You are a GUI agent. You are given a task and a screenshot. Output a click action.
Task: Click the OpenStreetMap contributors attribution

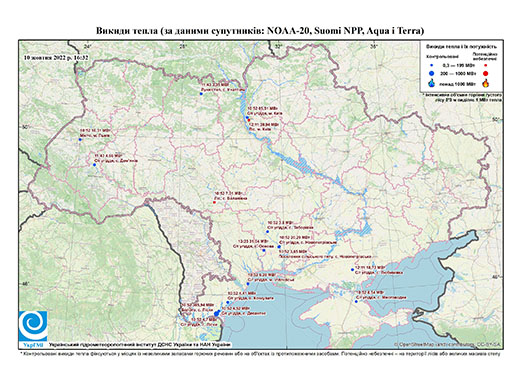[448, 344]
